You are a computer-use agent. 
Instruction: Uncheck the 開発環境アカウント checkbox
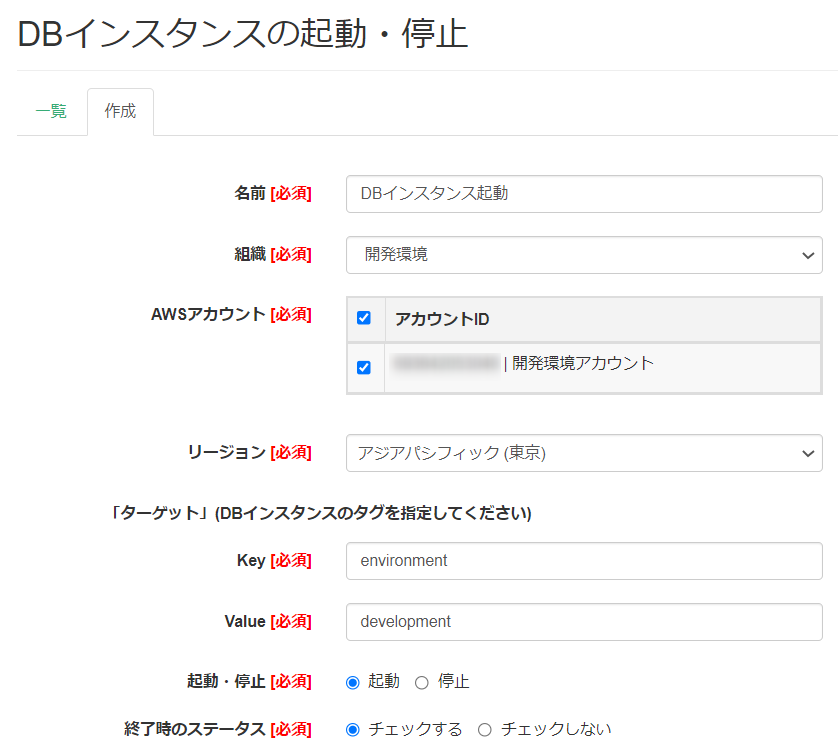pyautogui.click(x=364, y=366)
